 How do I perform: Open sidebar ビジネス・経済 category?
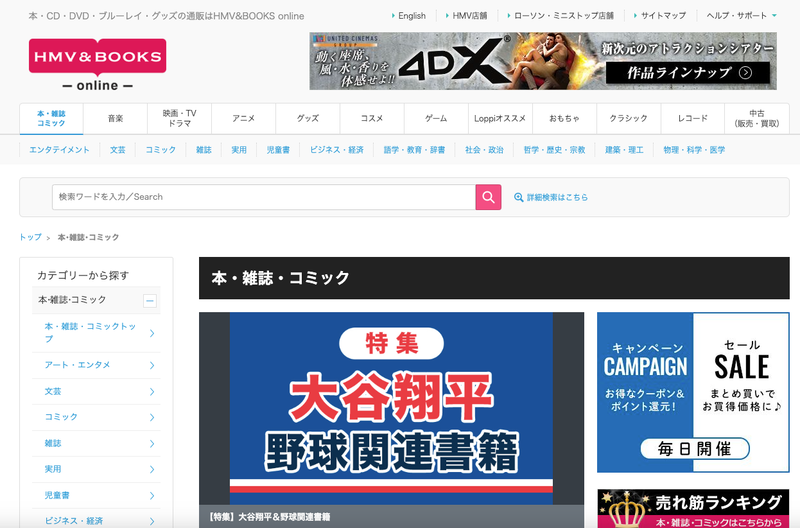point(73,521)
